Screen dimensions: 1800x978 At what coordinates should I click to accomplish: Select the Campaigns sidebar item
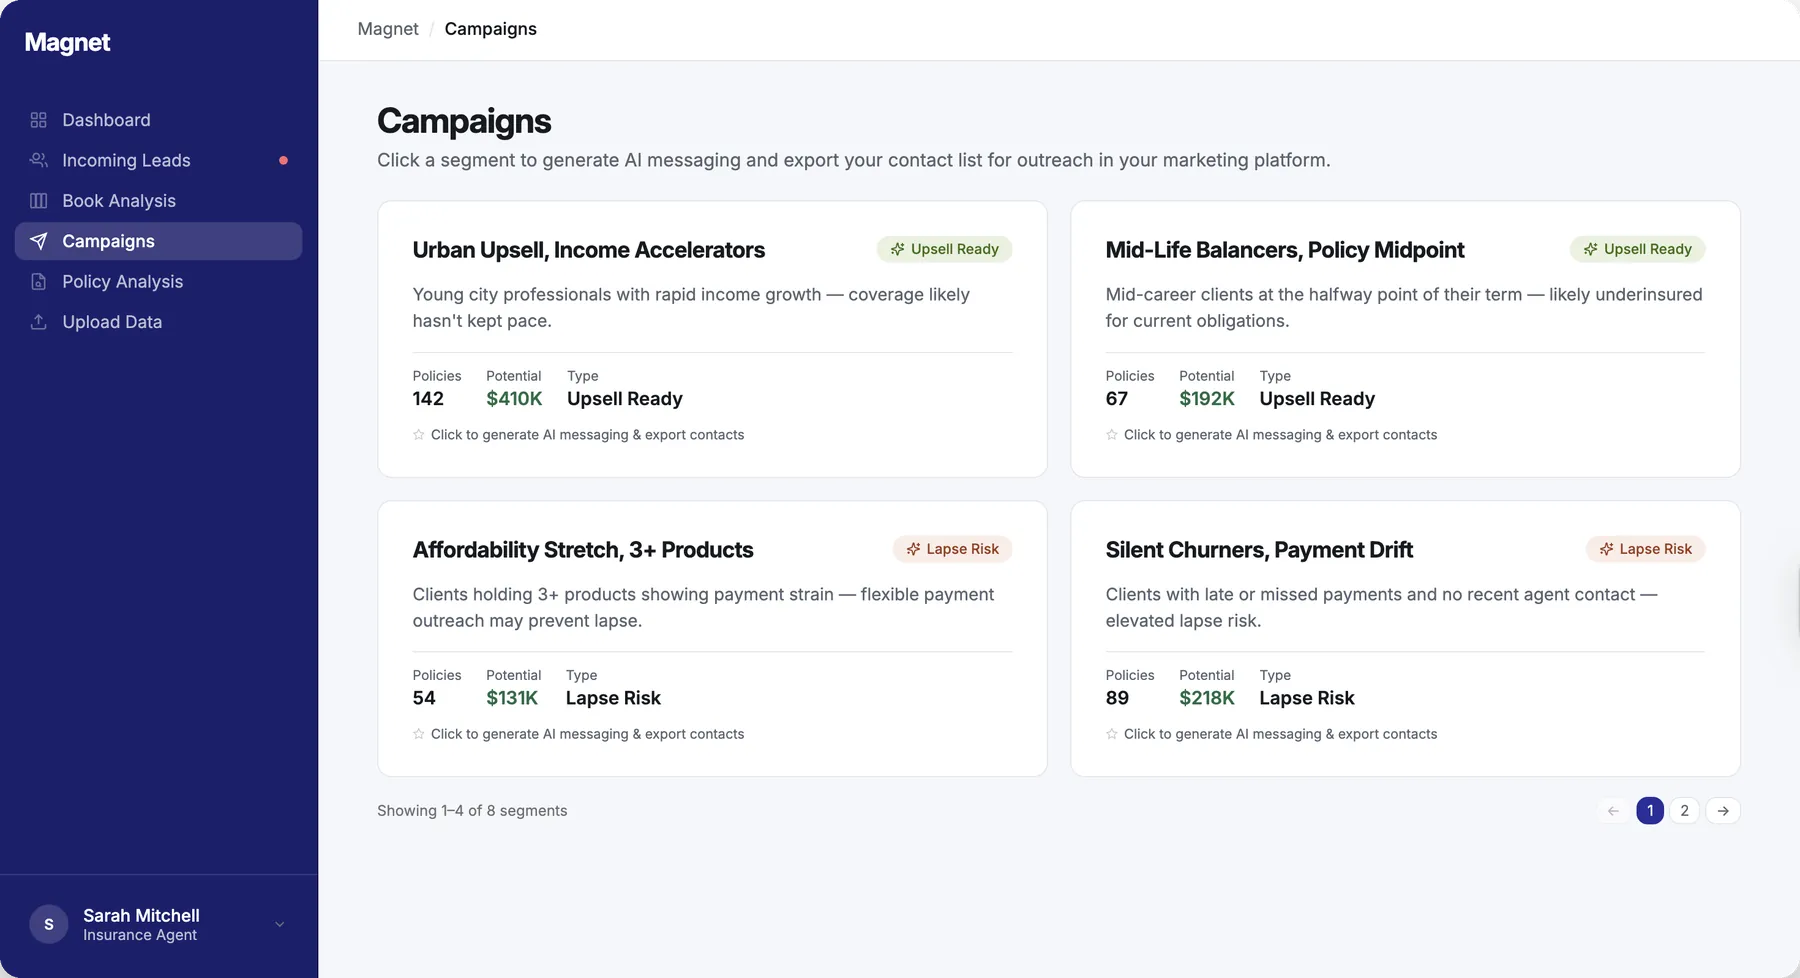click(158, 241)
